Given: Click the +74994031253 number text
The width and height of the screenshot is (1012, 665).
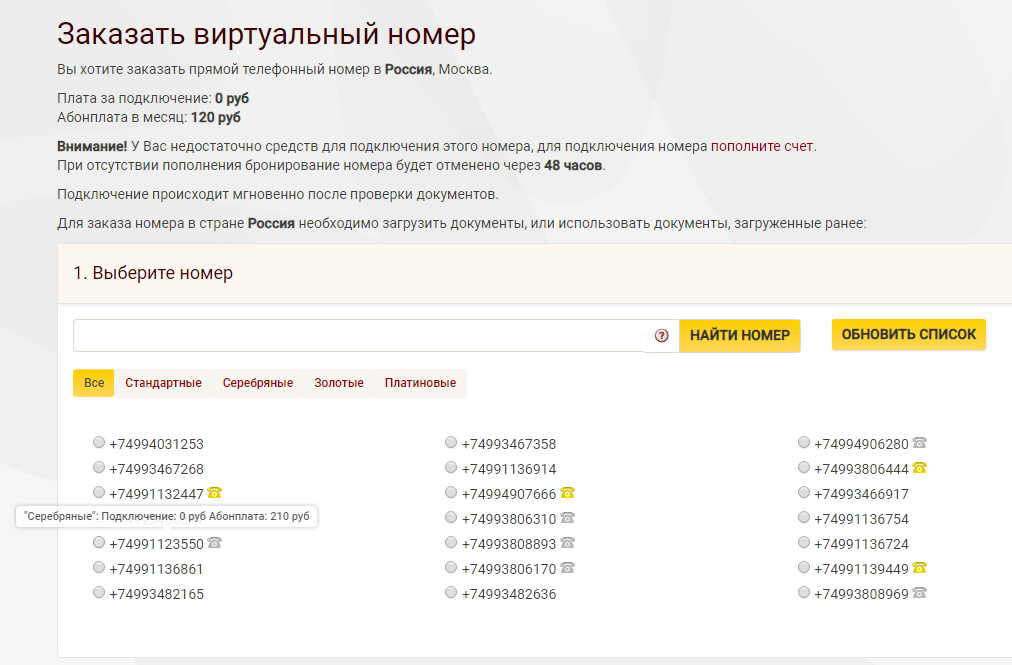Looking at the screenshot, I should (156, 444).
